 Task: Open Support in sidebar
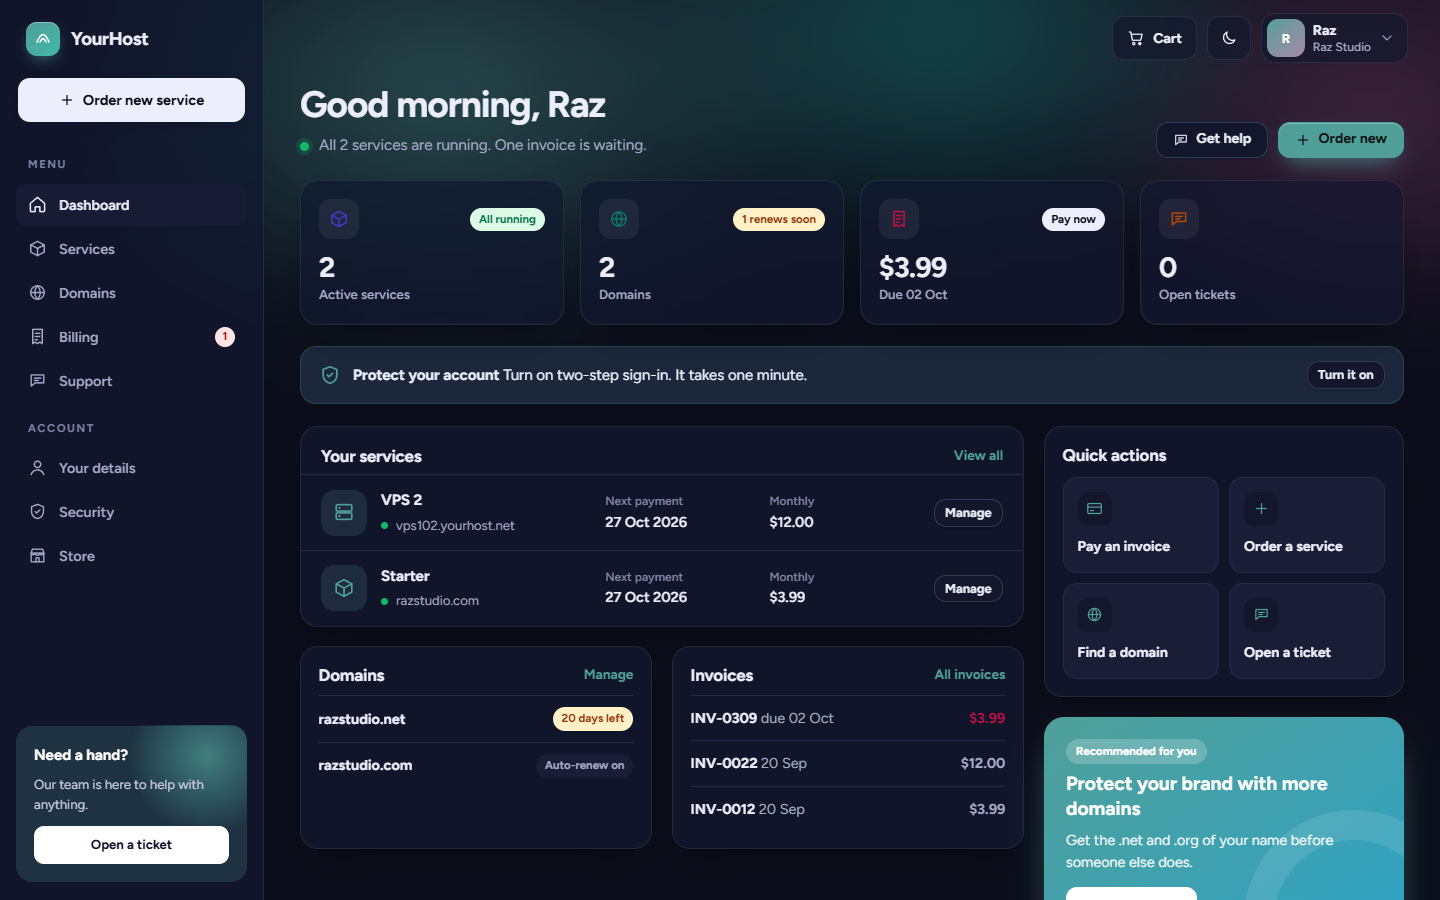point(131,381)
